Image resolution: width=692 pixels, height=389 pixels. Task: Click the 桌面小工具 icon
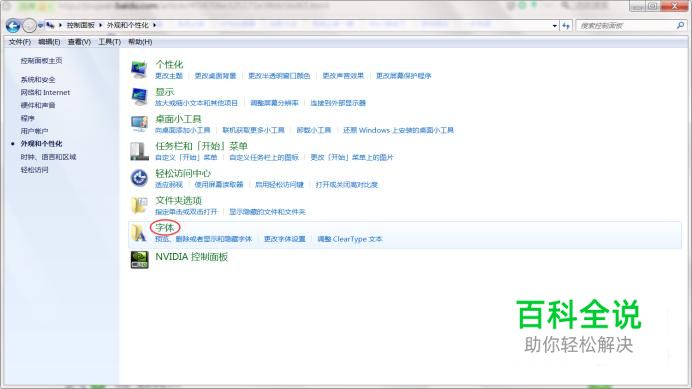click(139, 124)
